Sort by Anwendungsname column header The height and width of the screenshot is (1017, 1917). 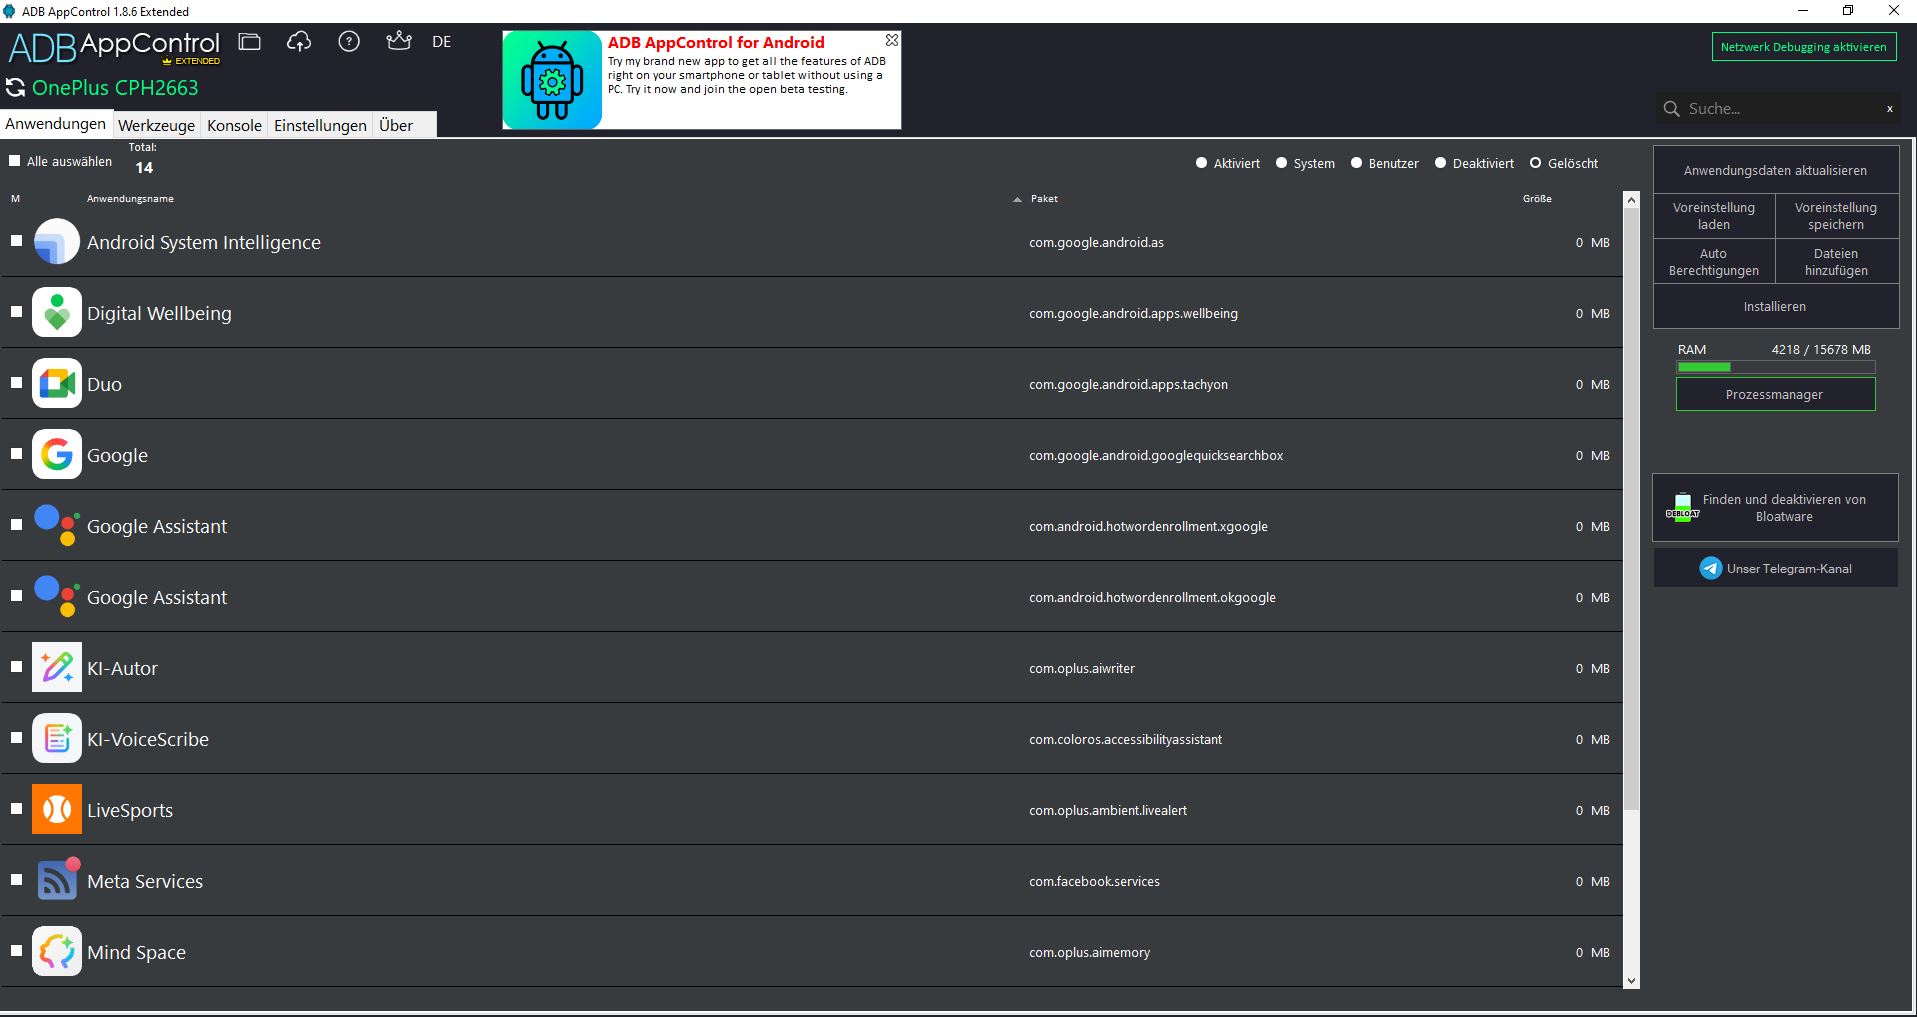click(130, 199)
